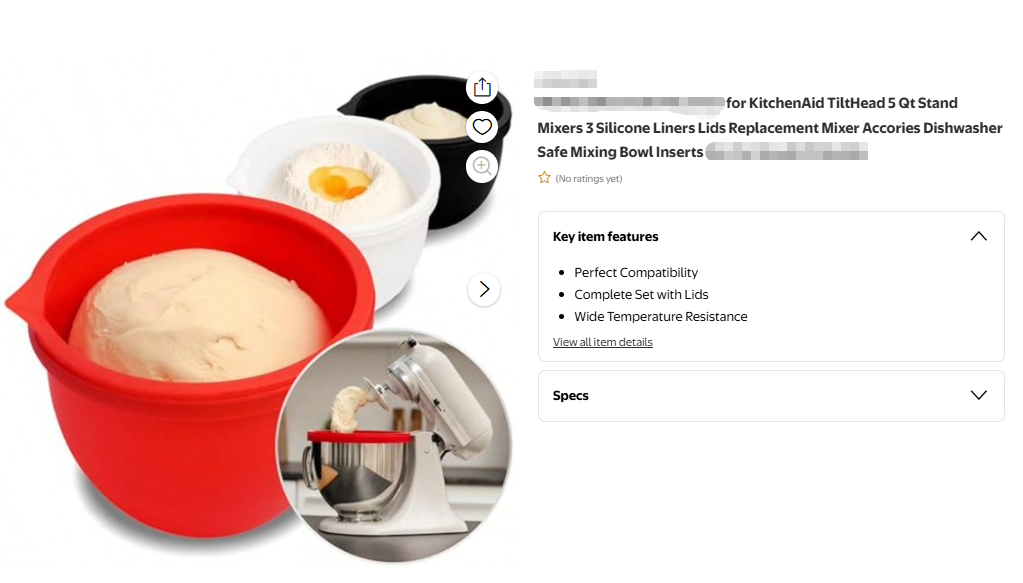
Task: Click the share icon on product image
Action: tap(482, 87)
